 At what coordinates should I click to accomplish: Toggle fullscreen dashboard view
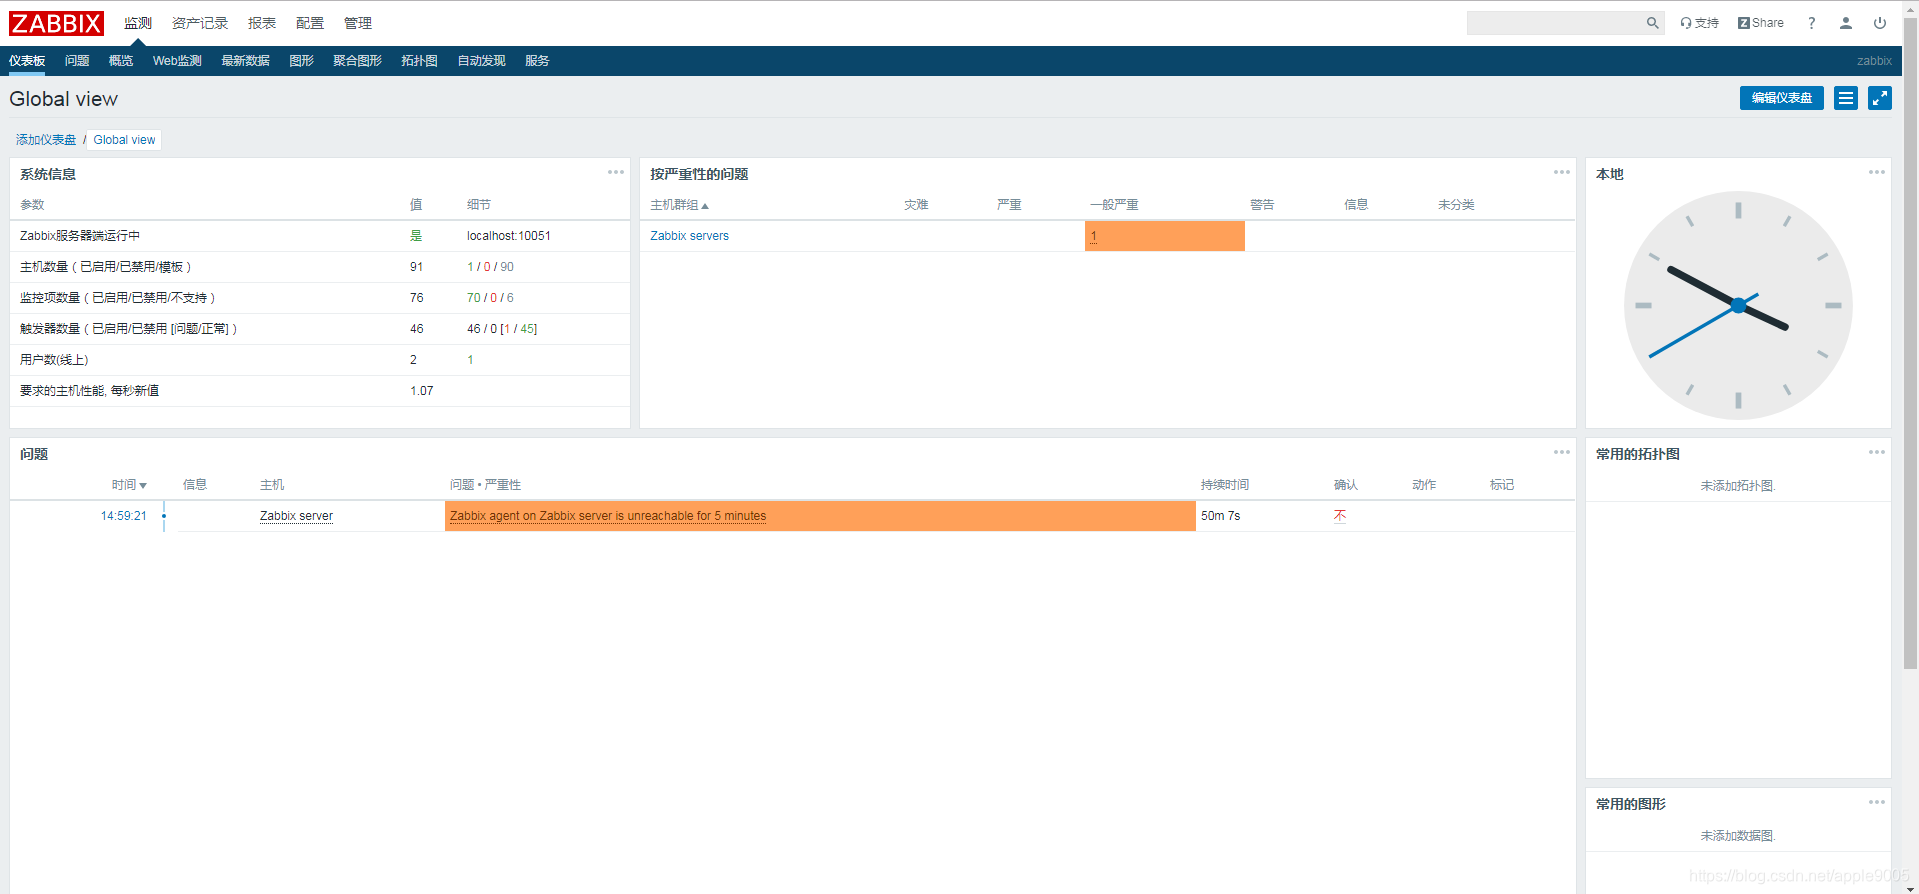point(1880,98)
